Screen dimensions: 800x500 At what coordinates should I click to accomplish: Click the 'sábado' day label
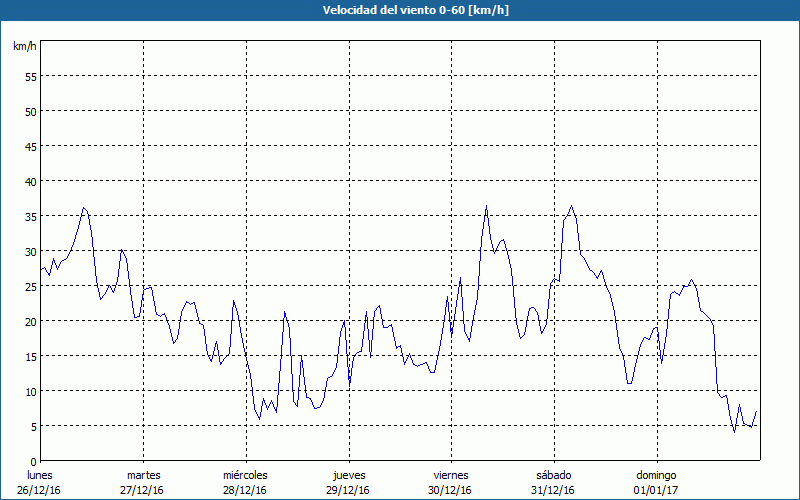(x=553, y=475)
